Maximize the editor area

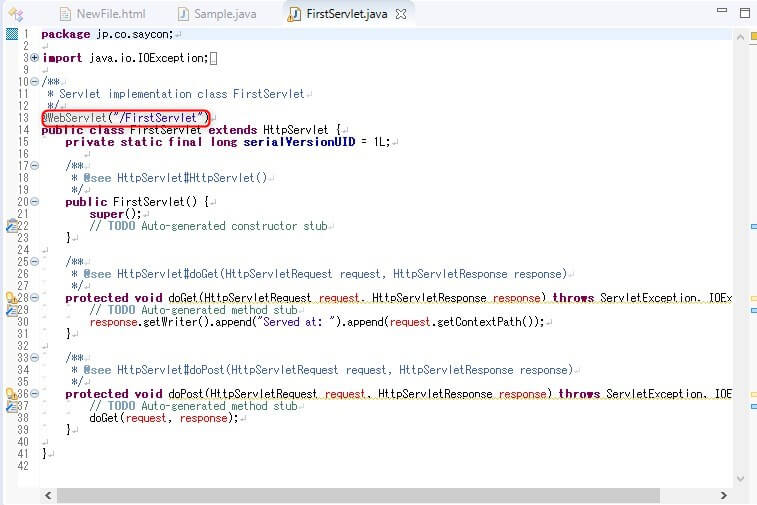tap(745, 13)
